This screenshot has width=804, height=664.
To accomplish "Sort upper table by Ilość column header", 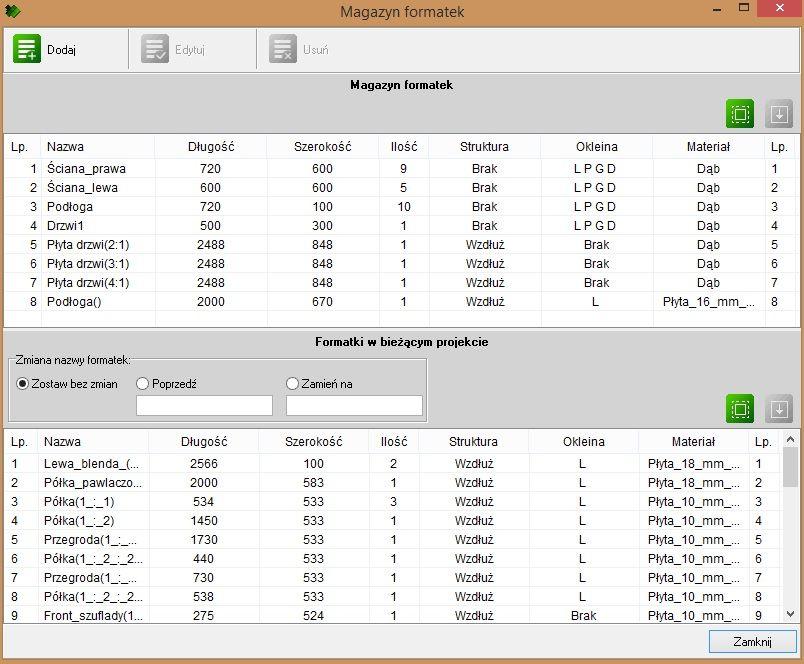I will pyautogui.click(x=404, y=147).
